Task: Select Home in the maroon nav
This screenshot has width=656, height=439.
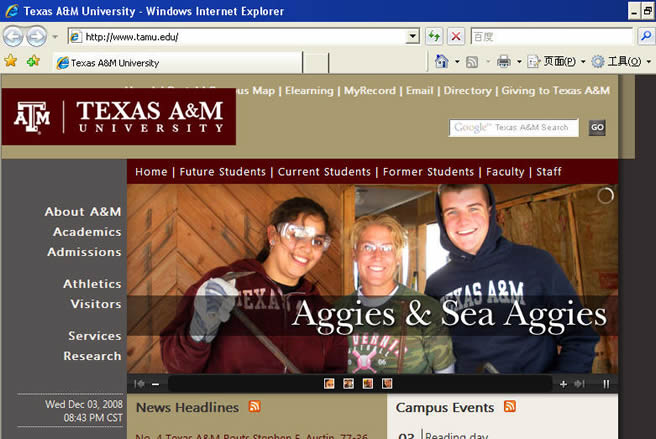Action: (x=151, y=172)
